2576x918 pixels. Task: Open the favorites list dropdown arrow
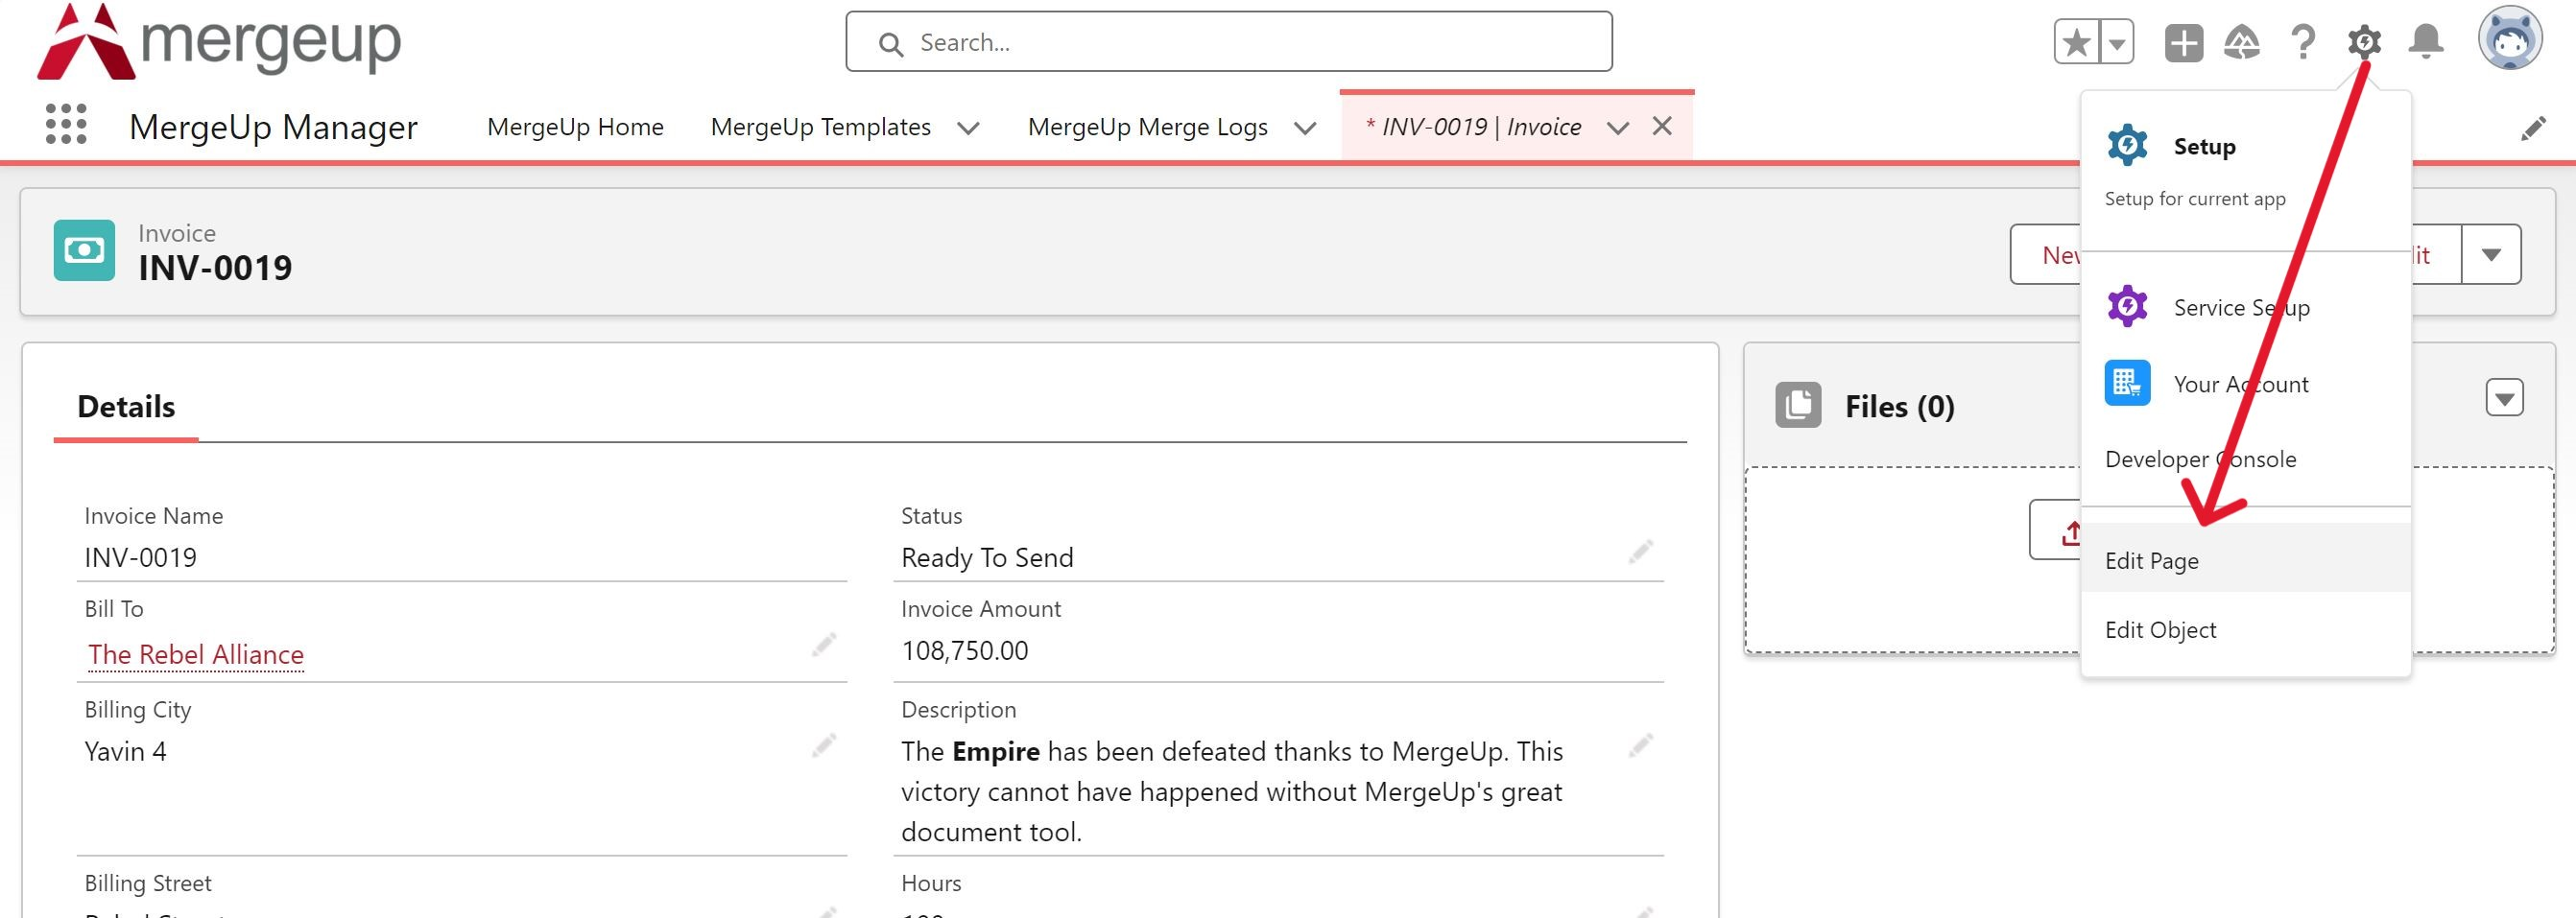2116,43
